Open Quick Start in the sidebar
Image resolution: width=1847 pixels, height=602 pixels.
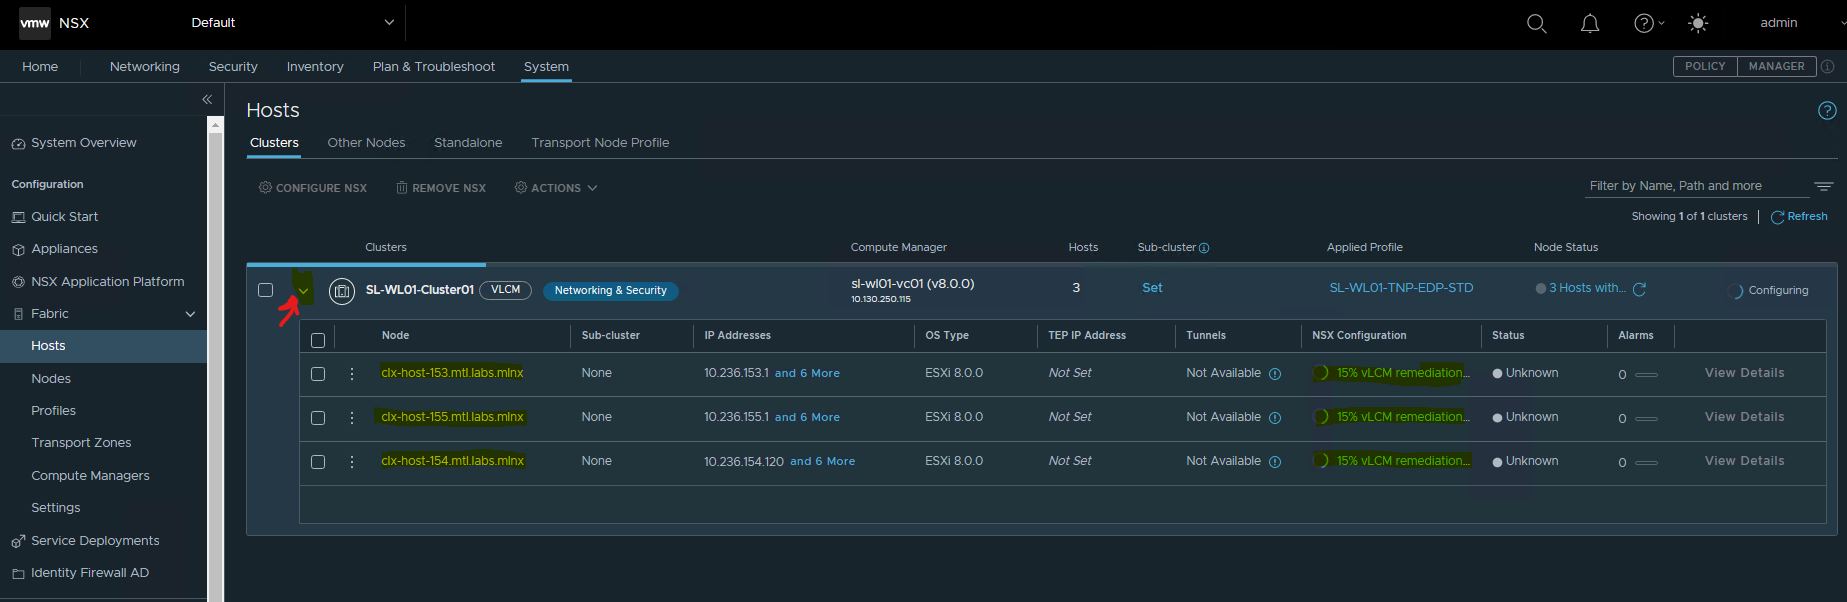65,217
